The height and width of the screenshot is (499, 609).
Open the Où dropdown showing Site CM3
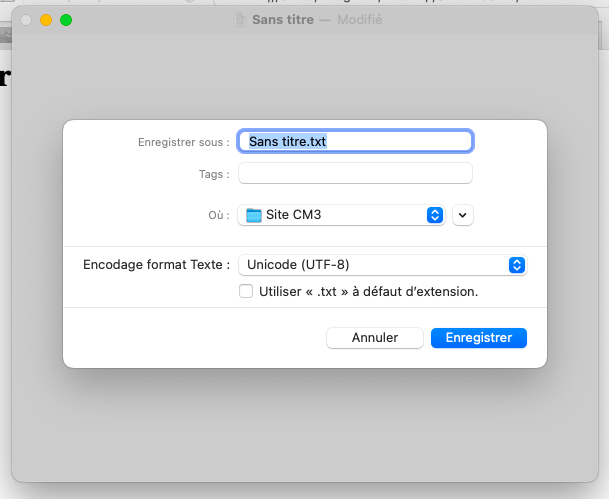click(x=340, y=215)
